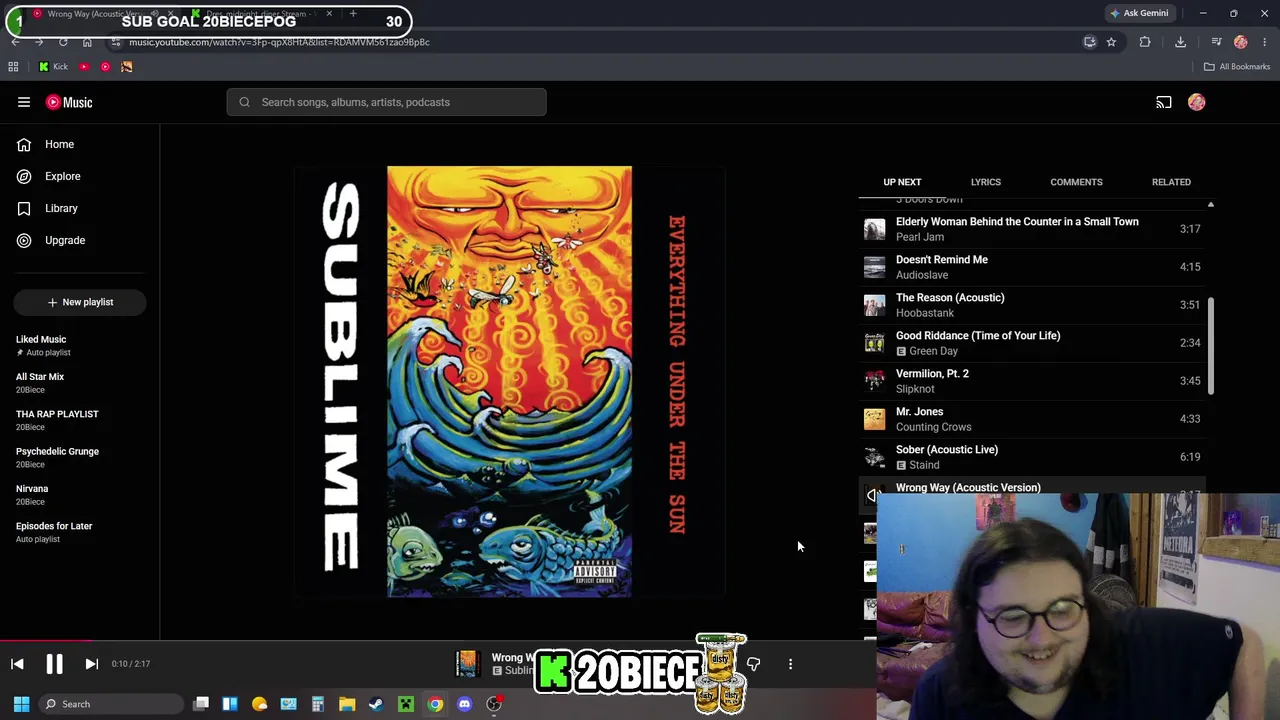Screen dimensions: 1280x720
Task: Play Doesn't Remind Me by Audioslave
Action: coord(1034,267)
